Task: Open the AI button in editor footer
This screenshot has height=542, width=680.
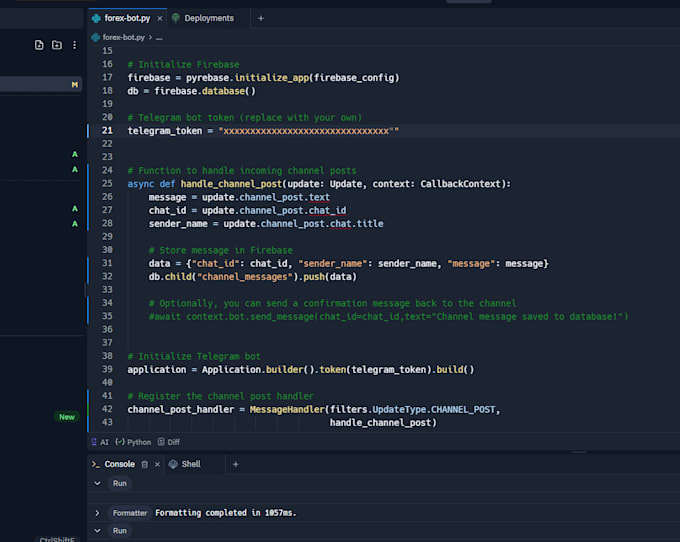Action: click(100, 442)
